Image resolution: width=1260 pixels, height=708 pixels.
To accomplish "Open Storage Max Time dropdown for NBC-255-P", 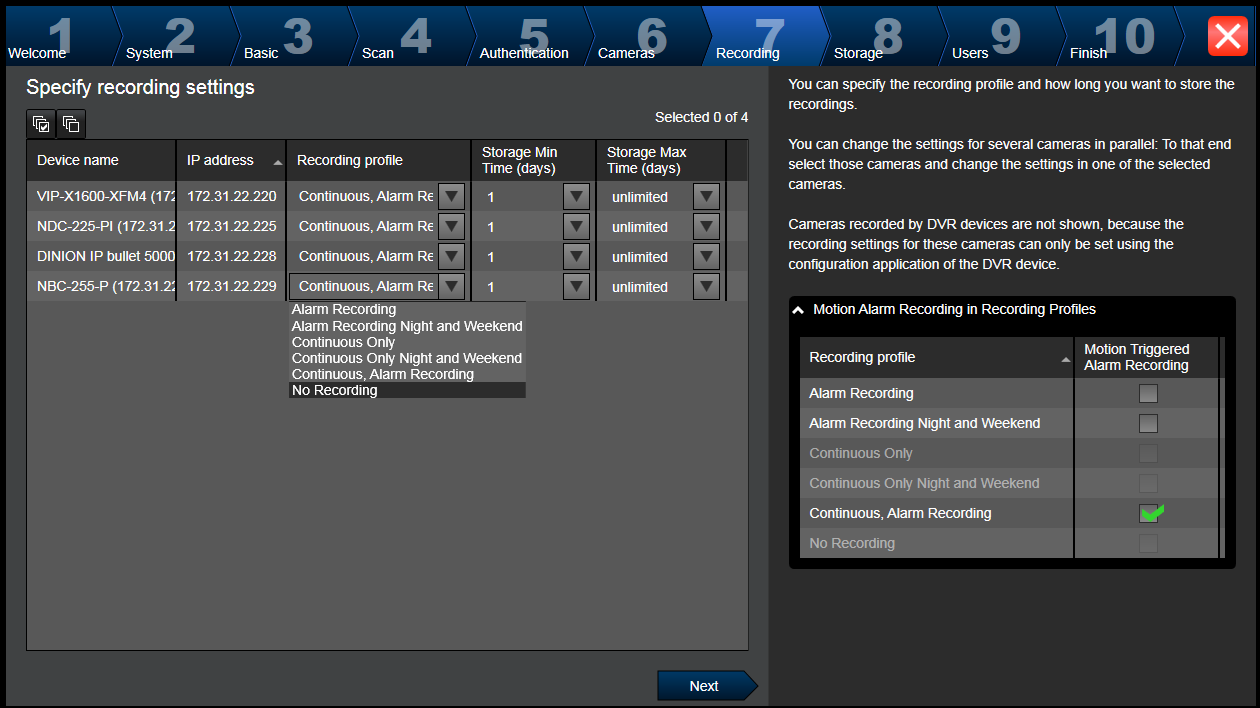I will point(706,286).
